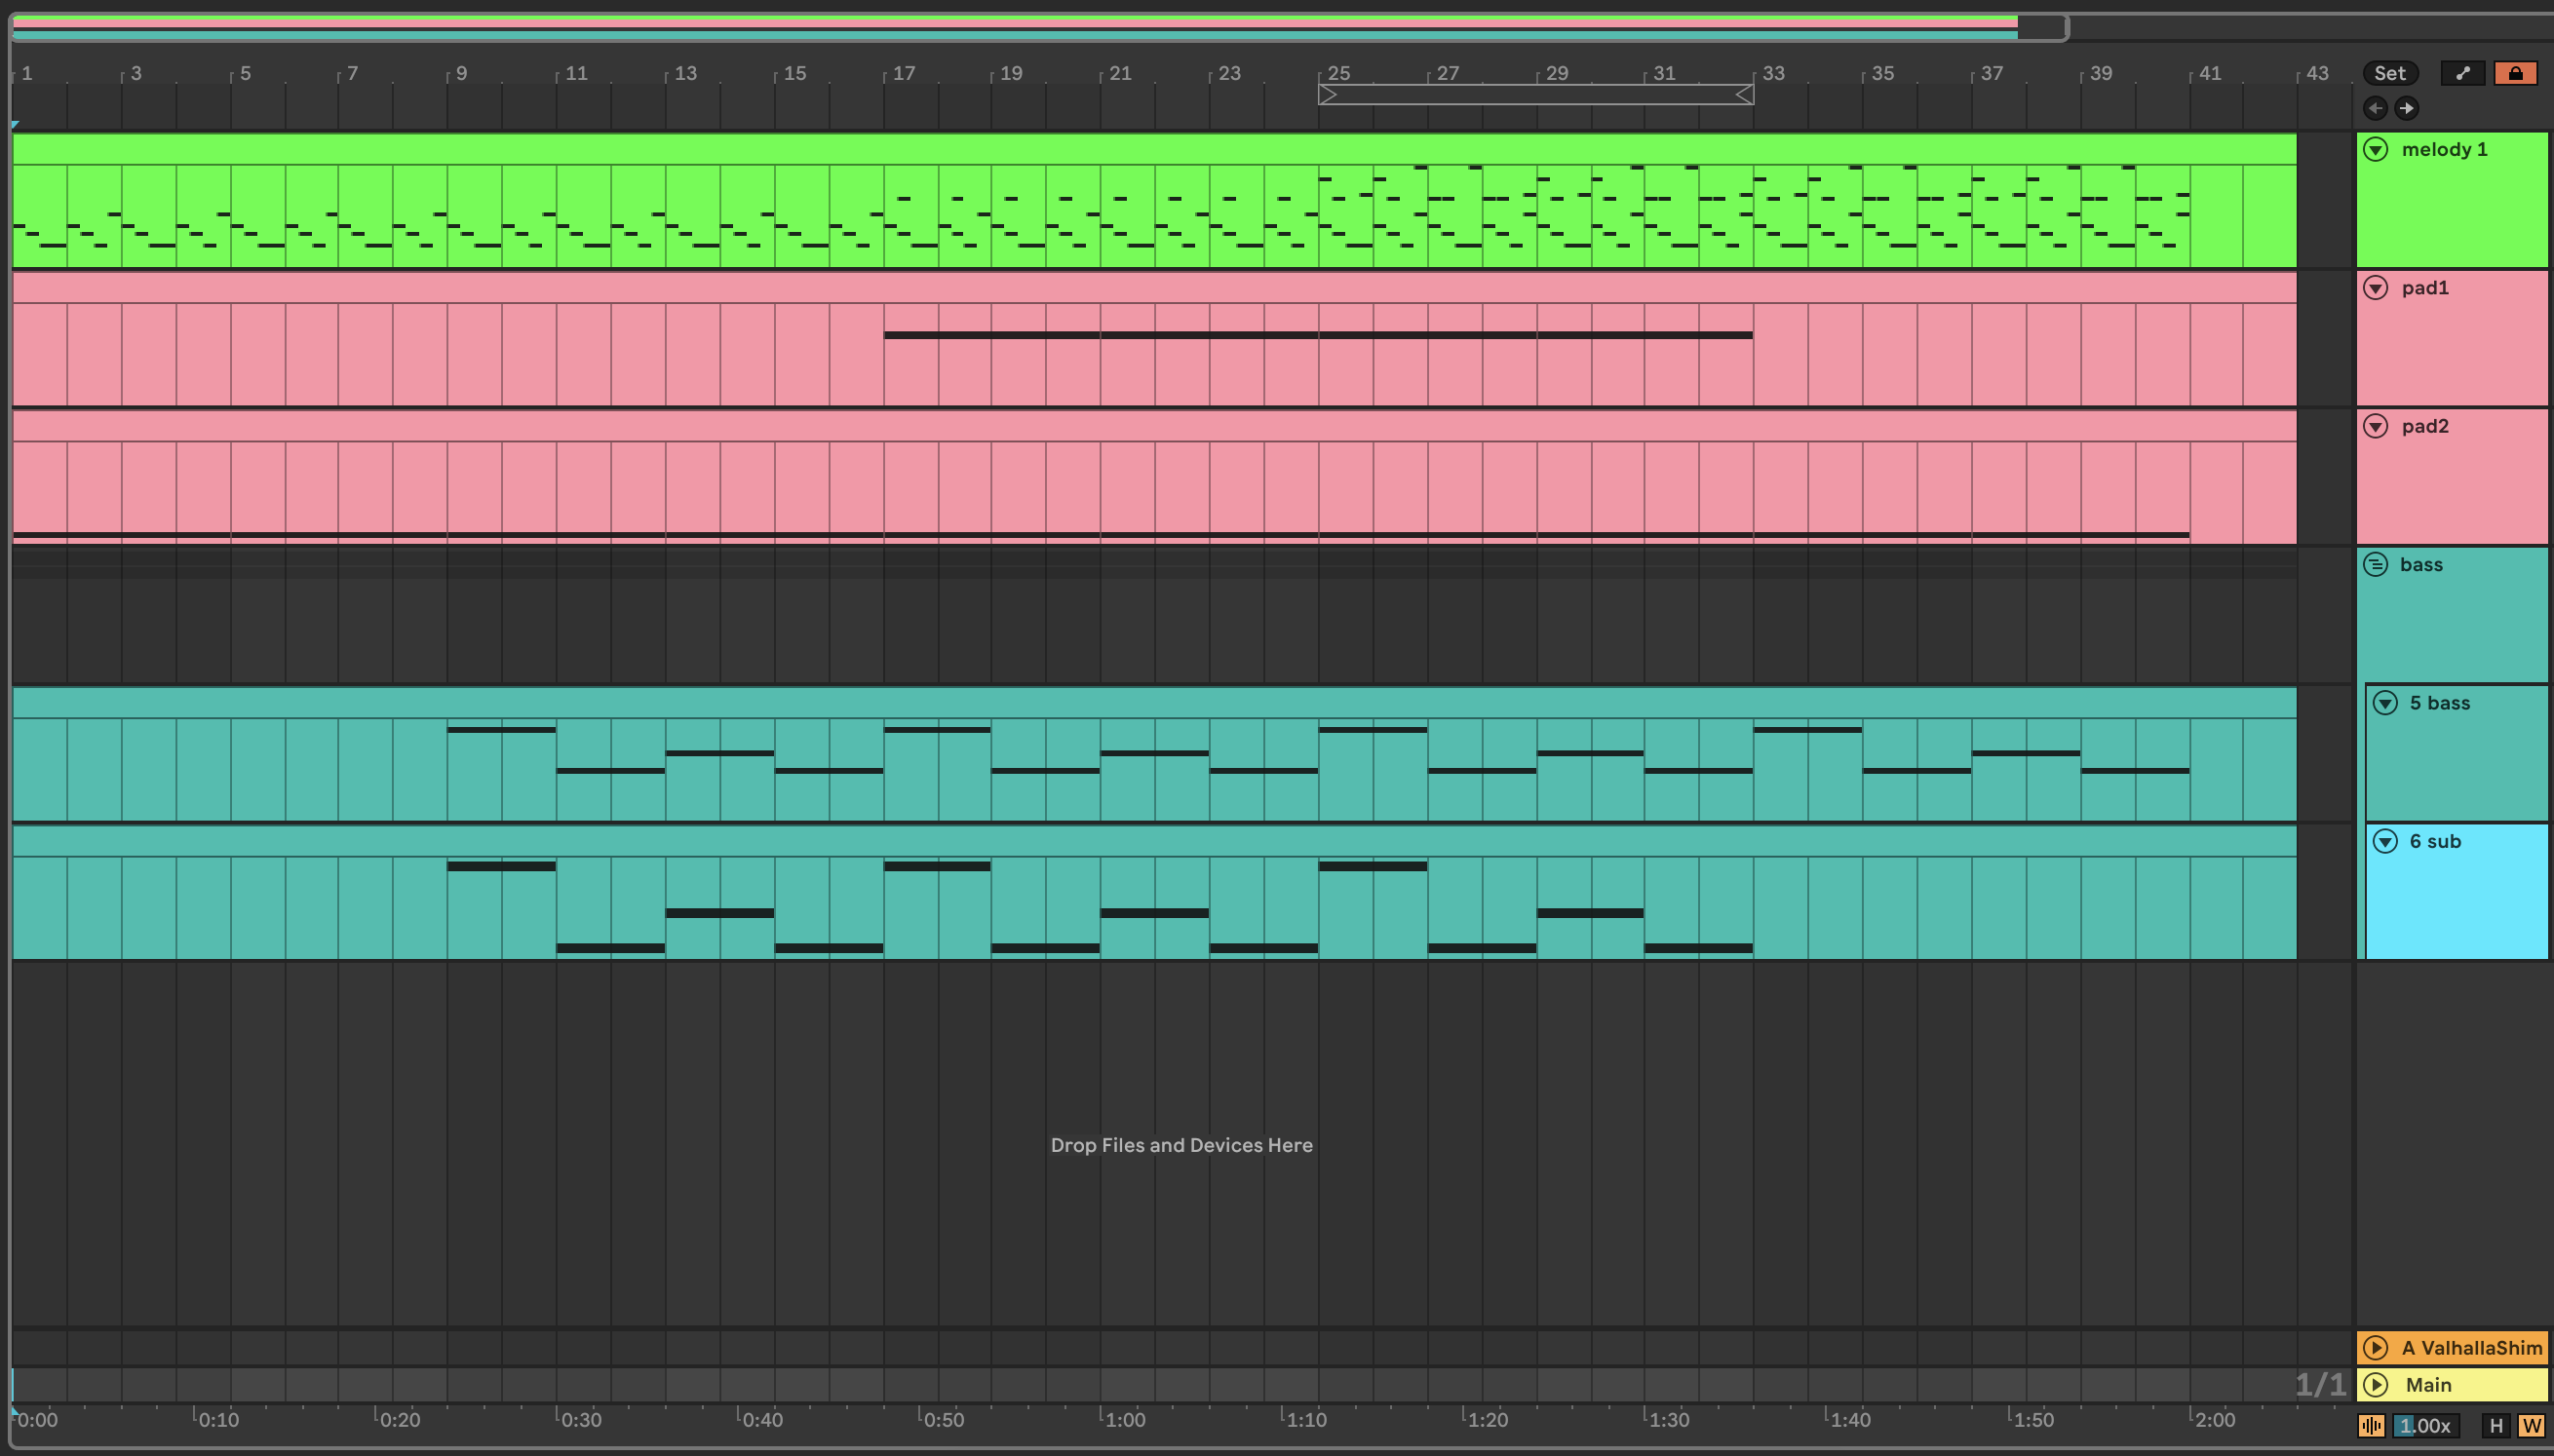
Task: Unfold the bass group track
Action: pyautogui.click(x=2376, y=565)
